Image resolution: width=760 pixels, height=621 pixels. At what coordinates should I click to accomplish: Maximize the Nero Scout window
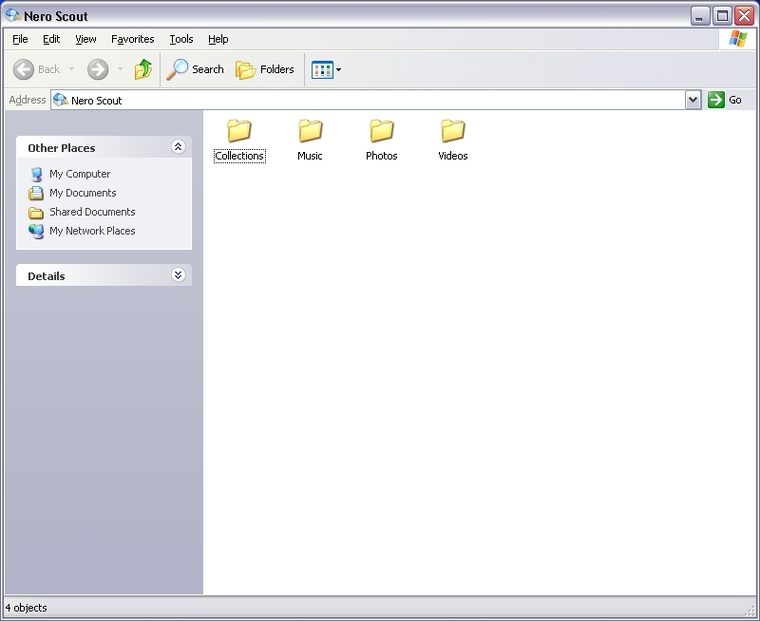click(722, 16)
